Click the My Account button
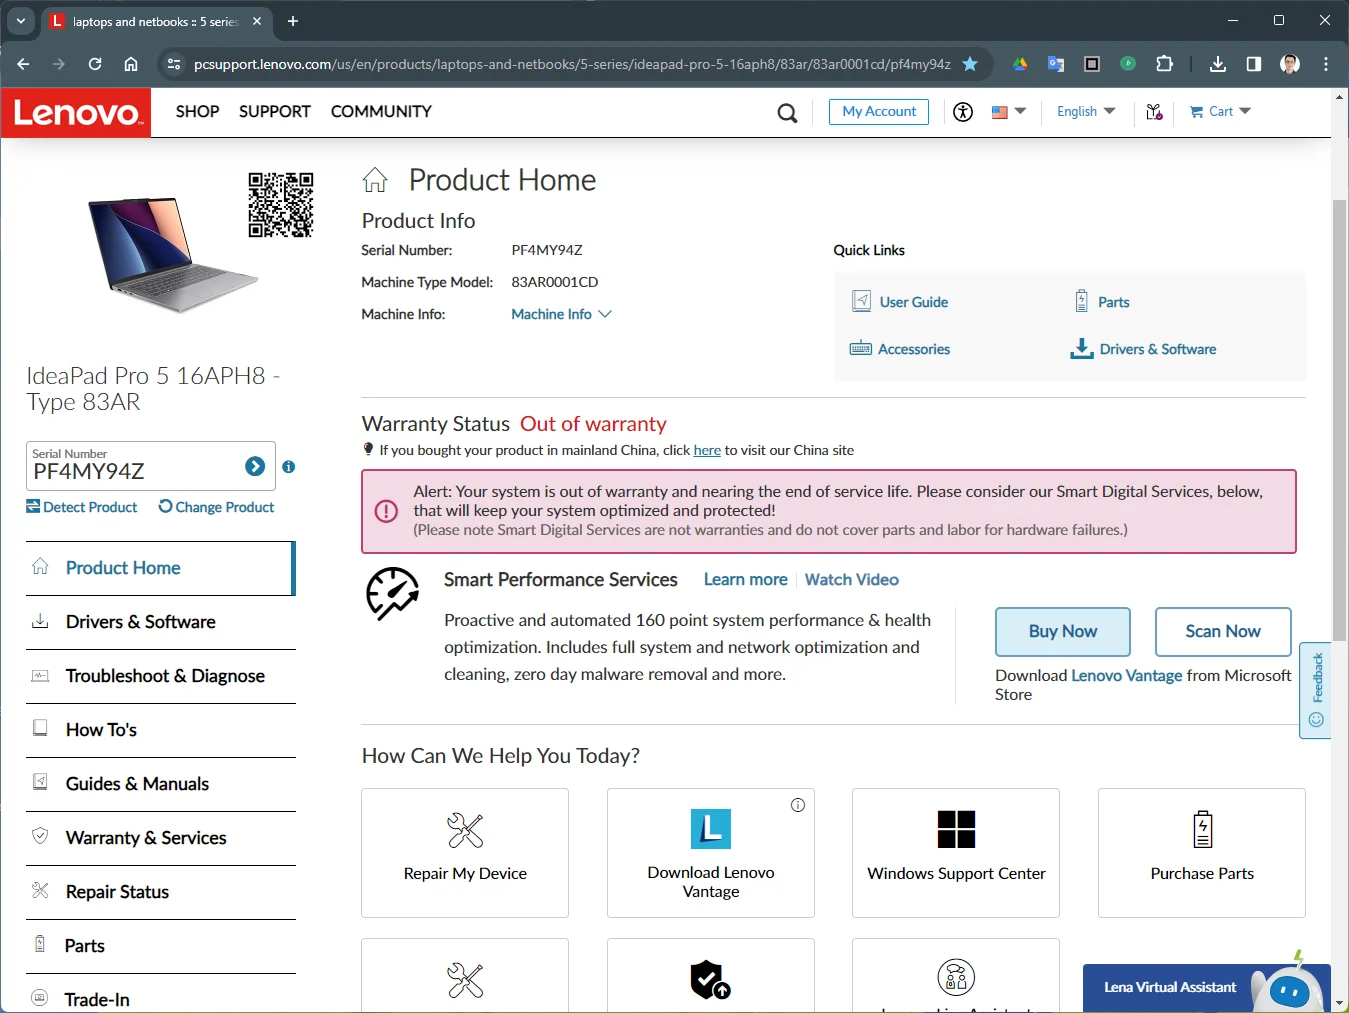The height and width of the screenshot is (1013, 1349). point(879,112)
